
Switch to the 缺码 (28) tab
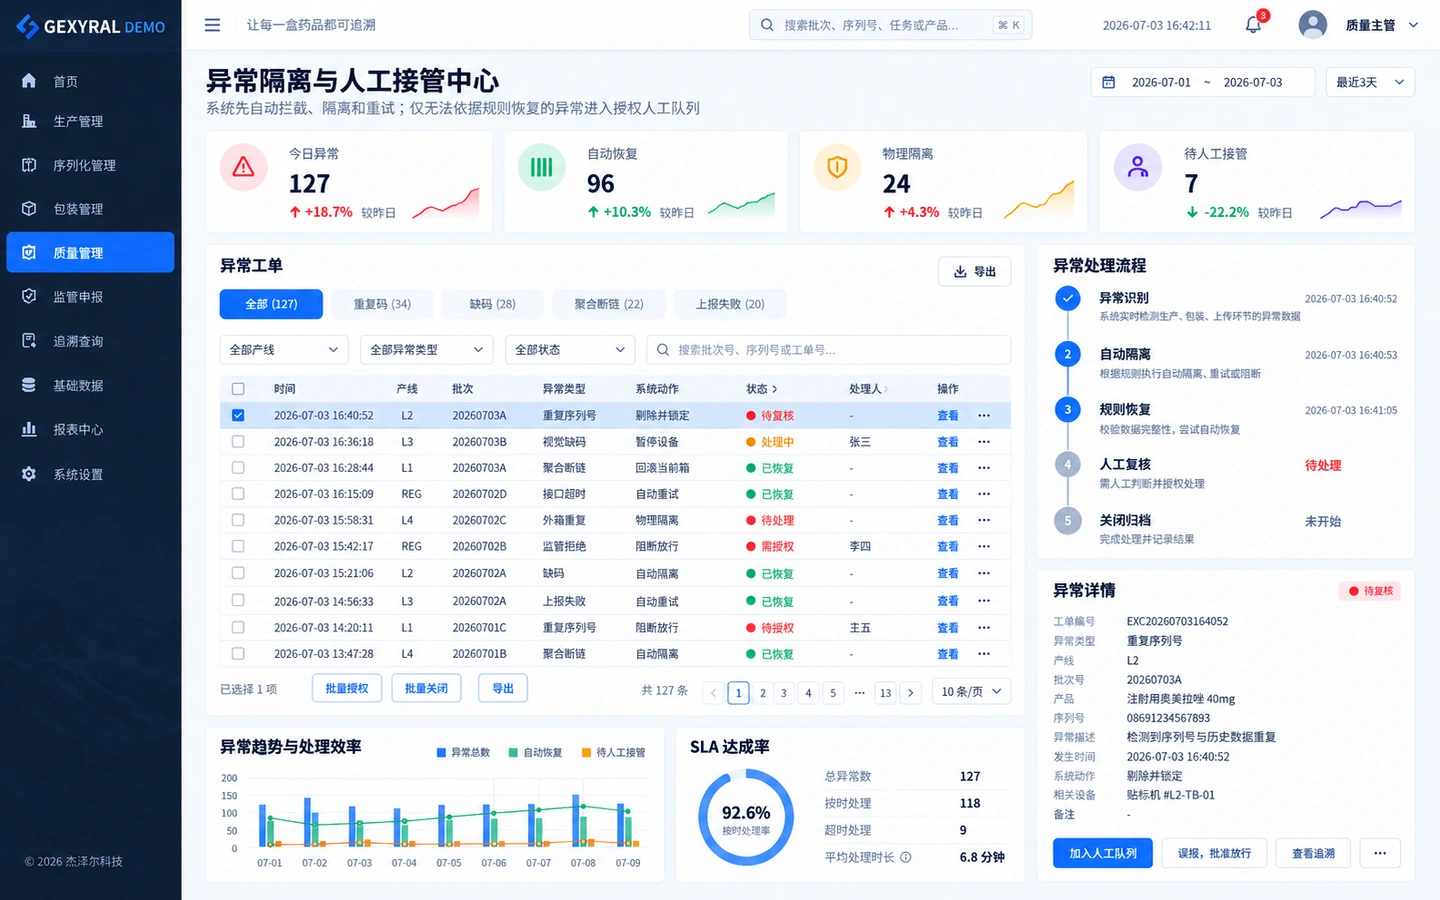(493, 304)
